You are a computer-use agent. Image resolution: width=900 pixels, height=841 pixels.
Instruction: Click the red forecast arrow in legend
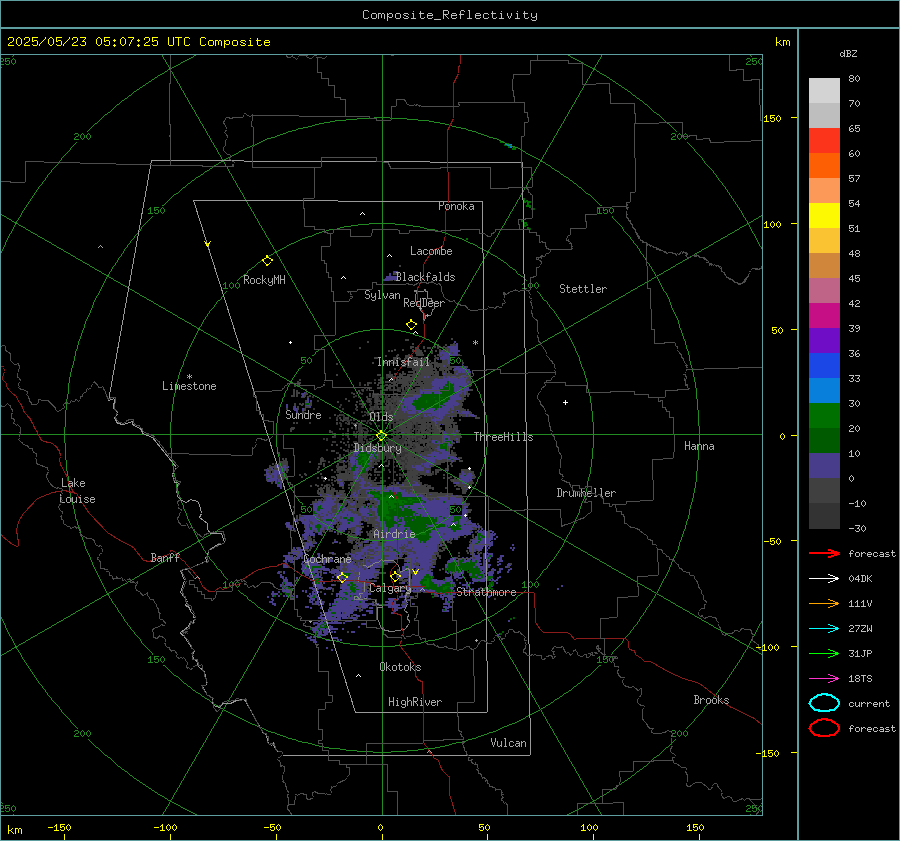pyautogui.click(x=824, y=553)
